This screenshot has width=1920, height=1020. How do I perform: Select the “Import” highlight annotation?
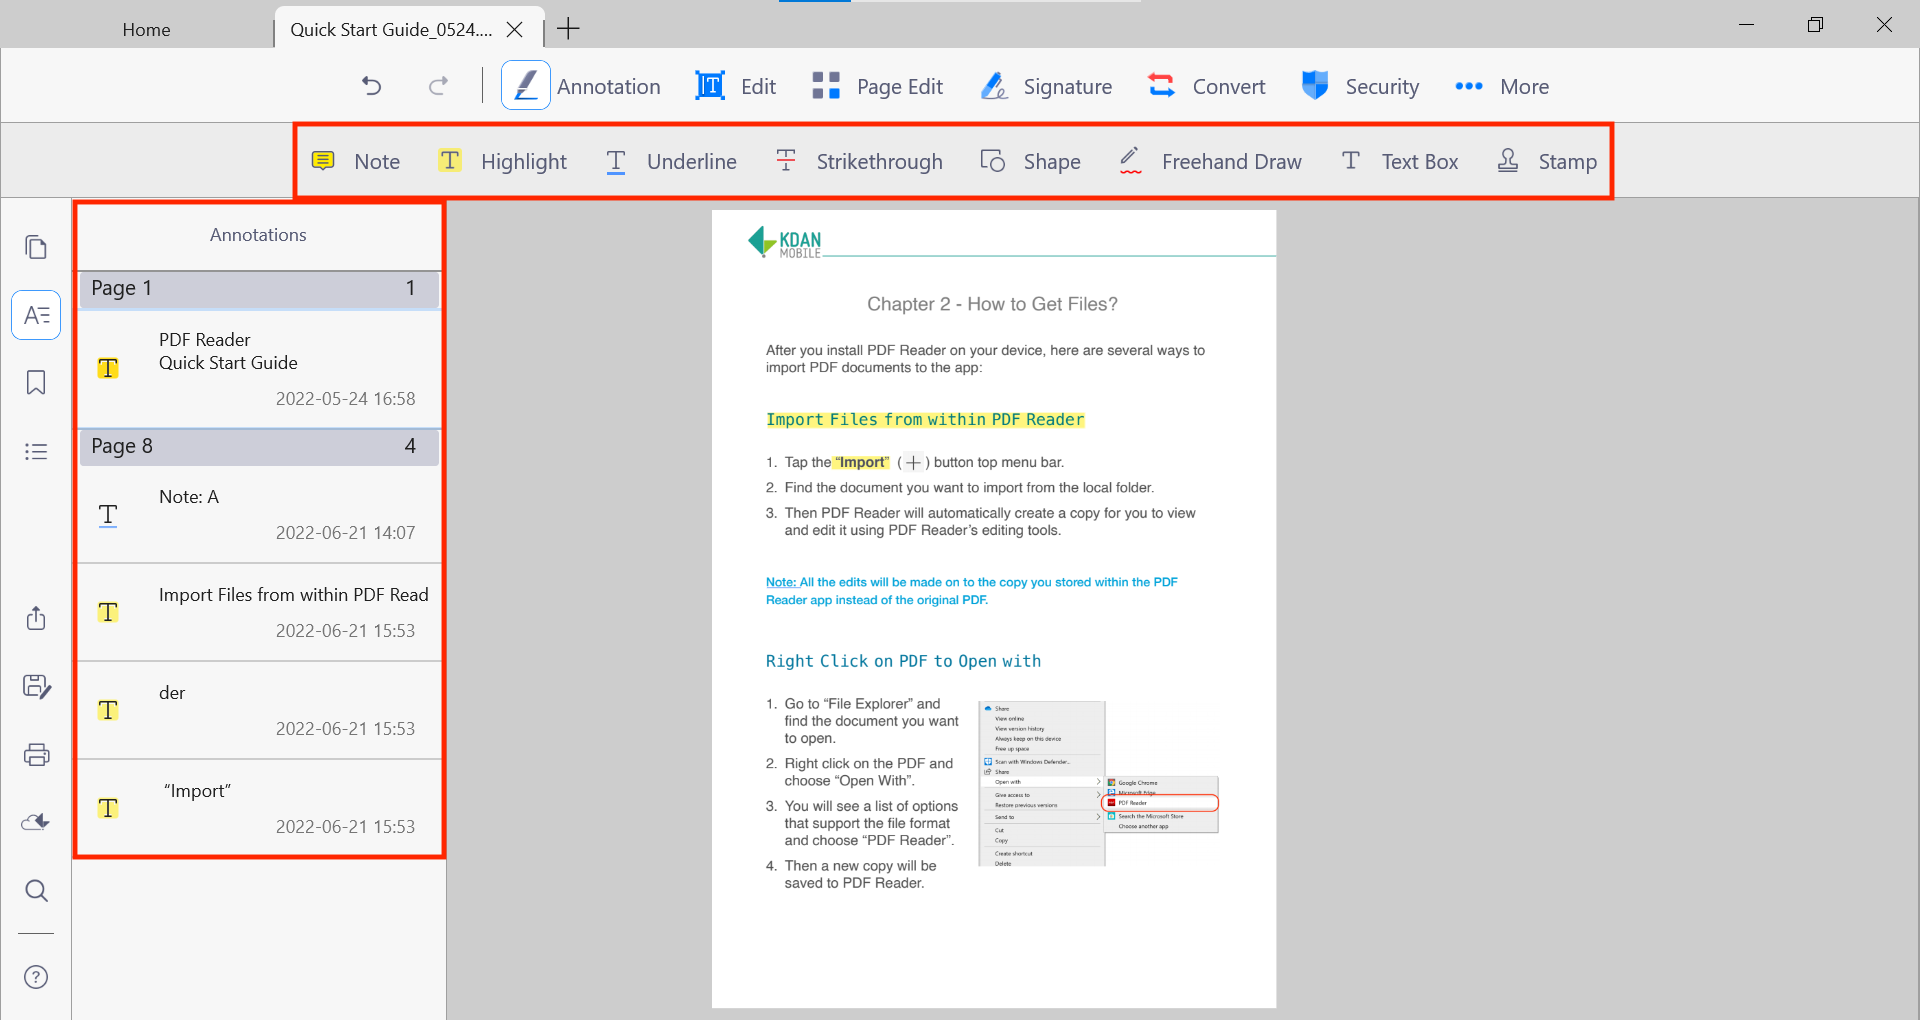click(259, 808)
